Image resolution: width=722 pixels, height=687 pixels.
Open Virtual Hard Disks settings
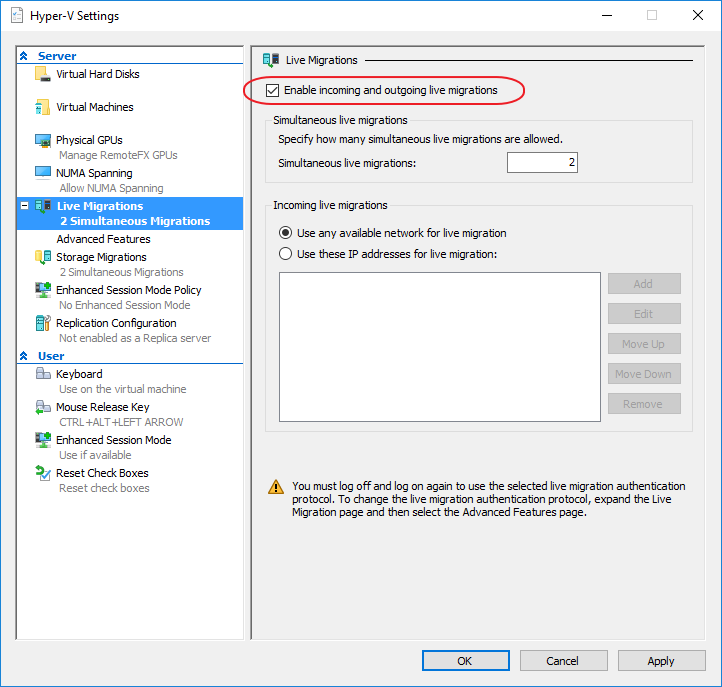(x=98, y=74)
